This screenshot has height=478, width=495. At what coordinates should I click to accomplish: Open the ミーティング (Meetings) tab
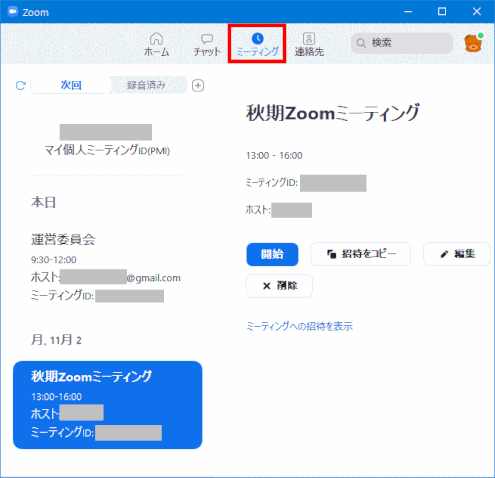click(257, 44)
